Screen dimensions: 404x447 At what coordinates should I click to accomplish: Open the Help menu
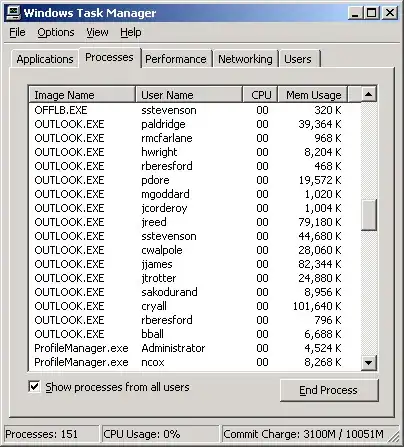tap(131, 32)
